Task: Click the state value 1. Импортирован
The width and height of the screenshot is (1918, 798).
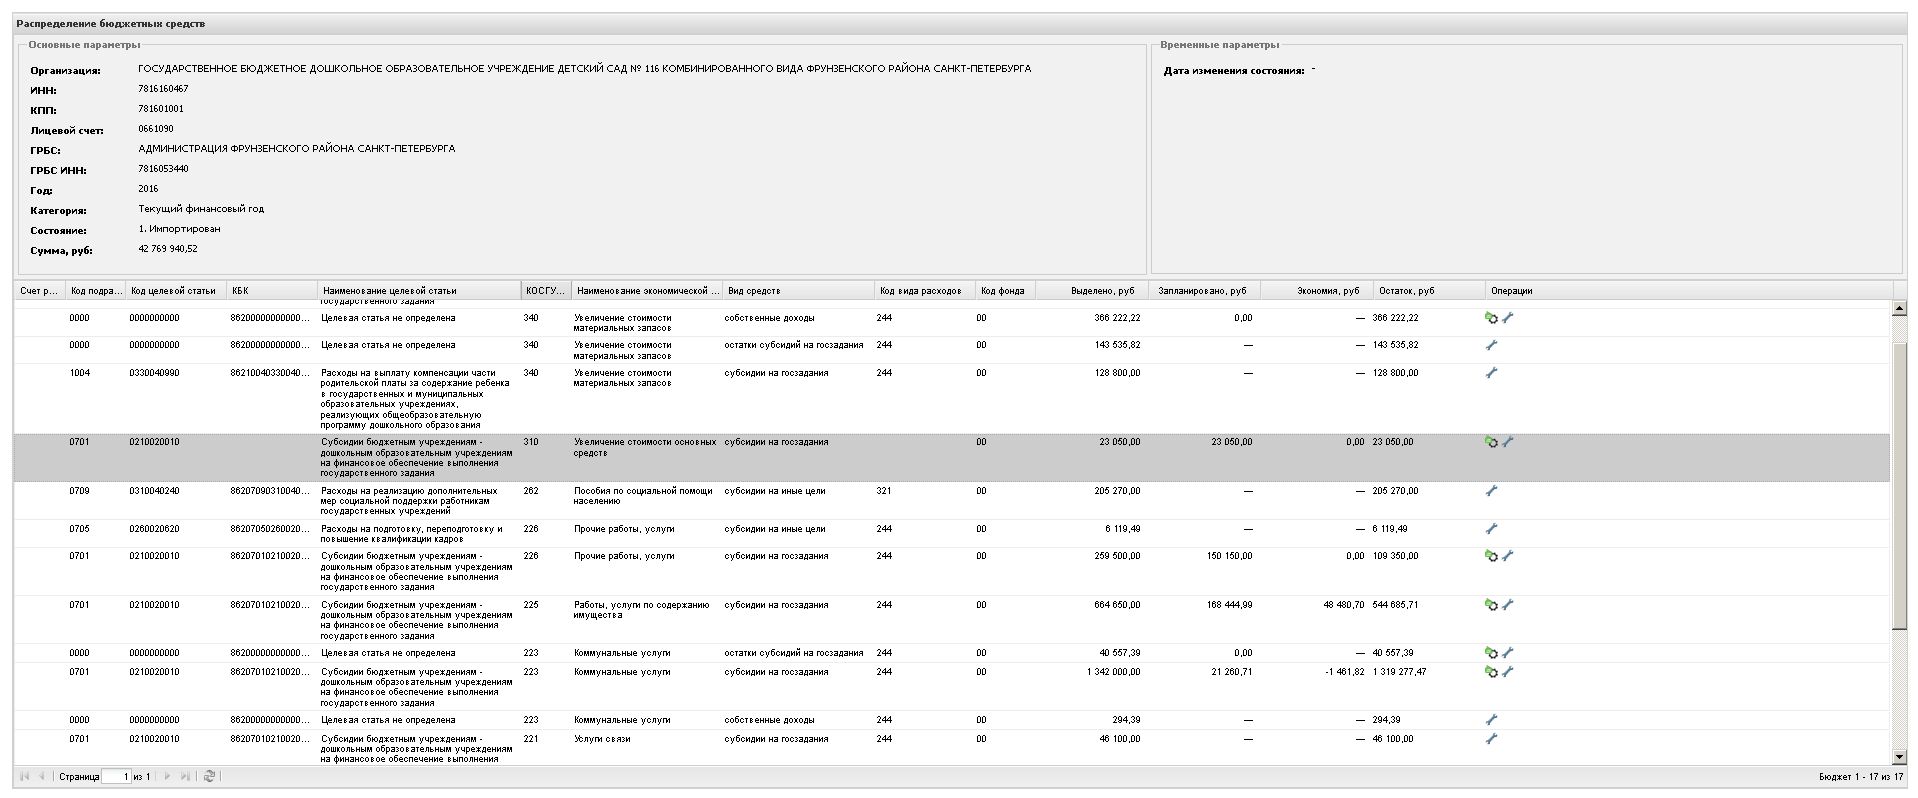Action: click(180, 229)
